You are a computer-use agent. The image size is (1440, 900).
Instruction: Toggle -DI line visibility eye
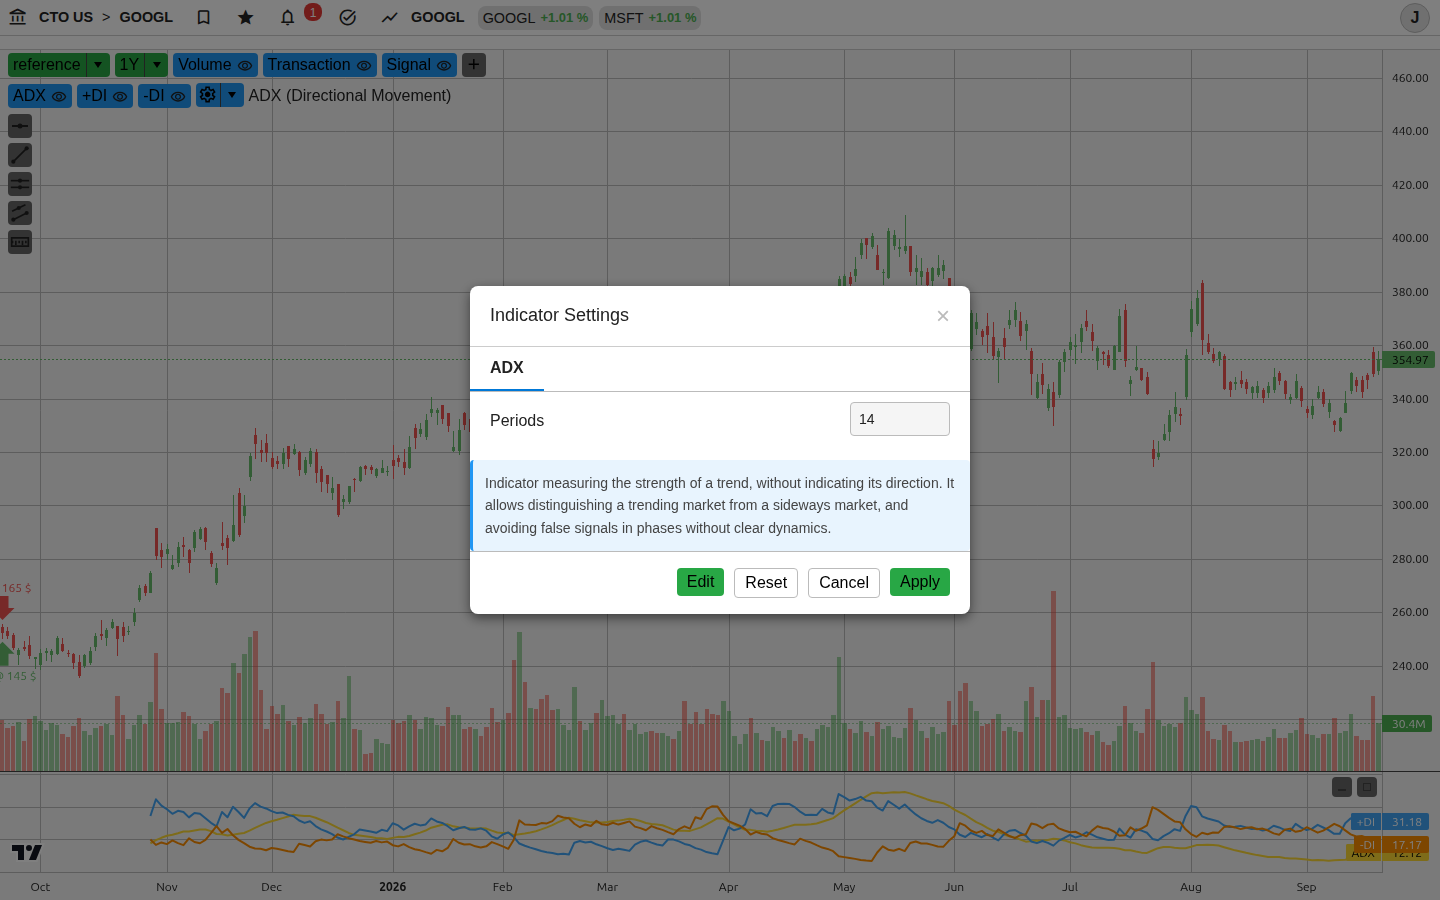(x=178, y=97)
